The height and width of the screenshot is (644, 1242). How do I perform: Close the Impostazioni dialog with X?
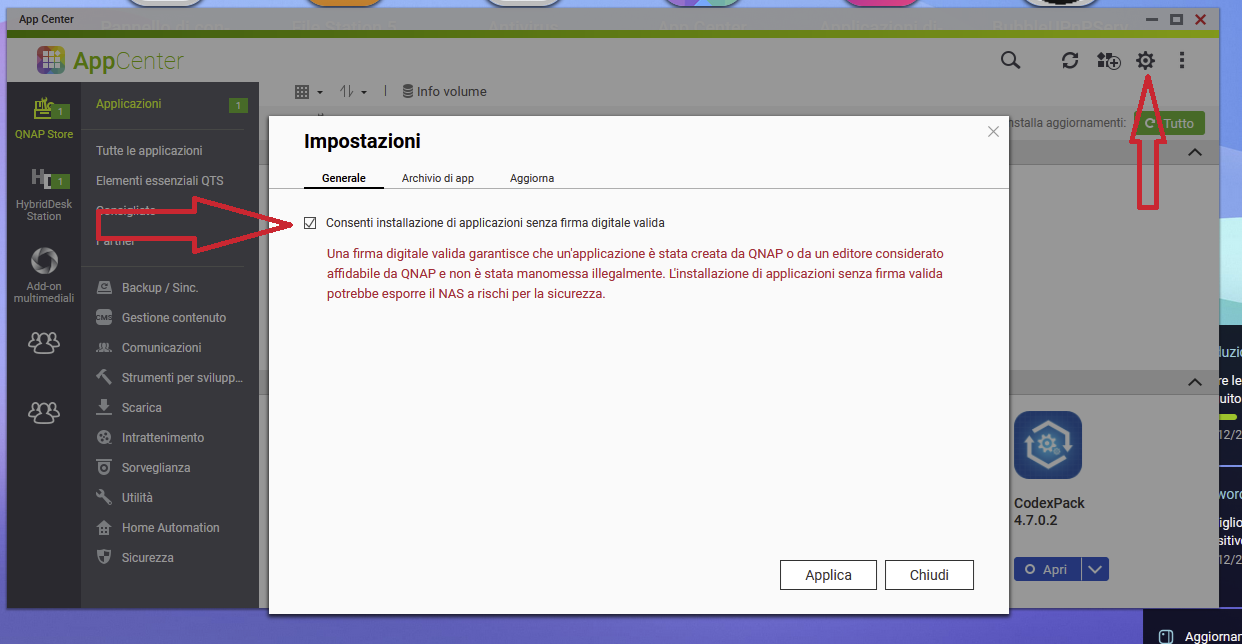tap(993, 132)
